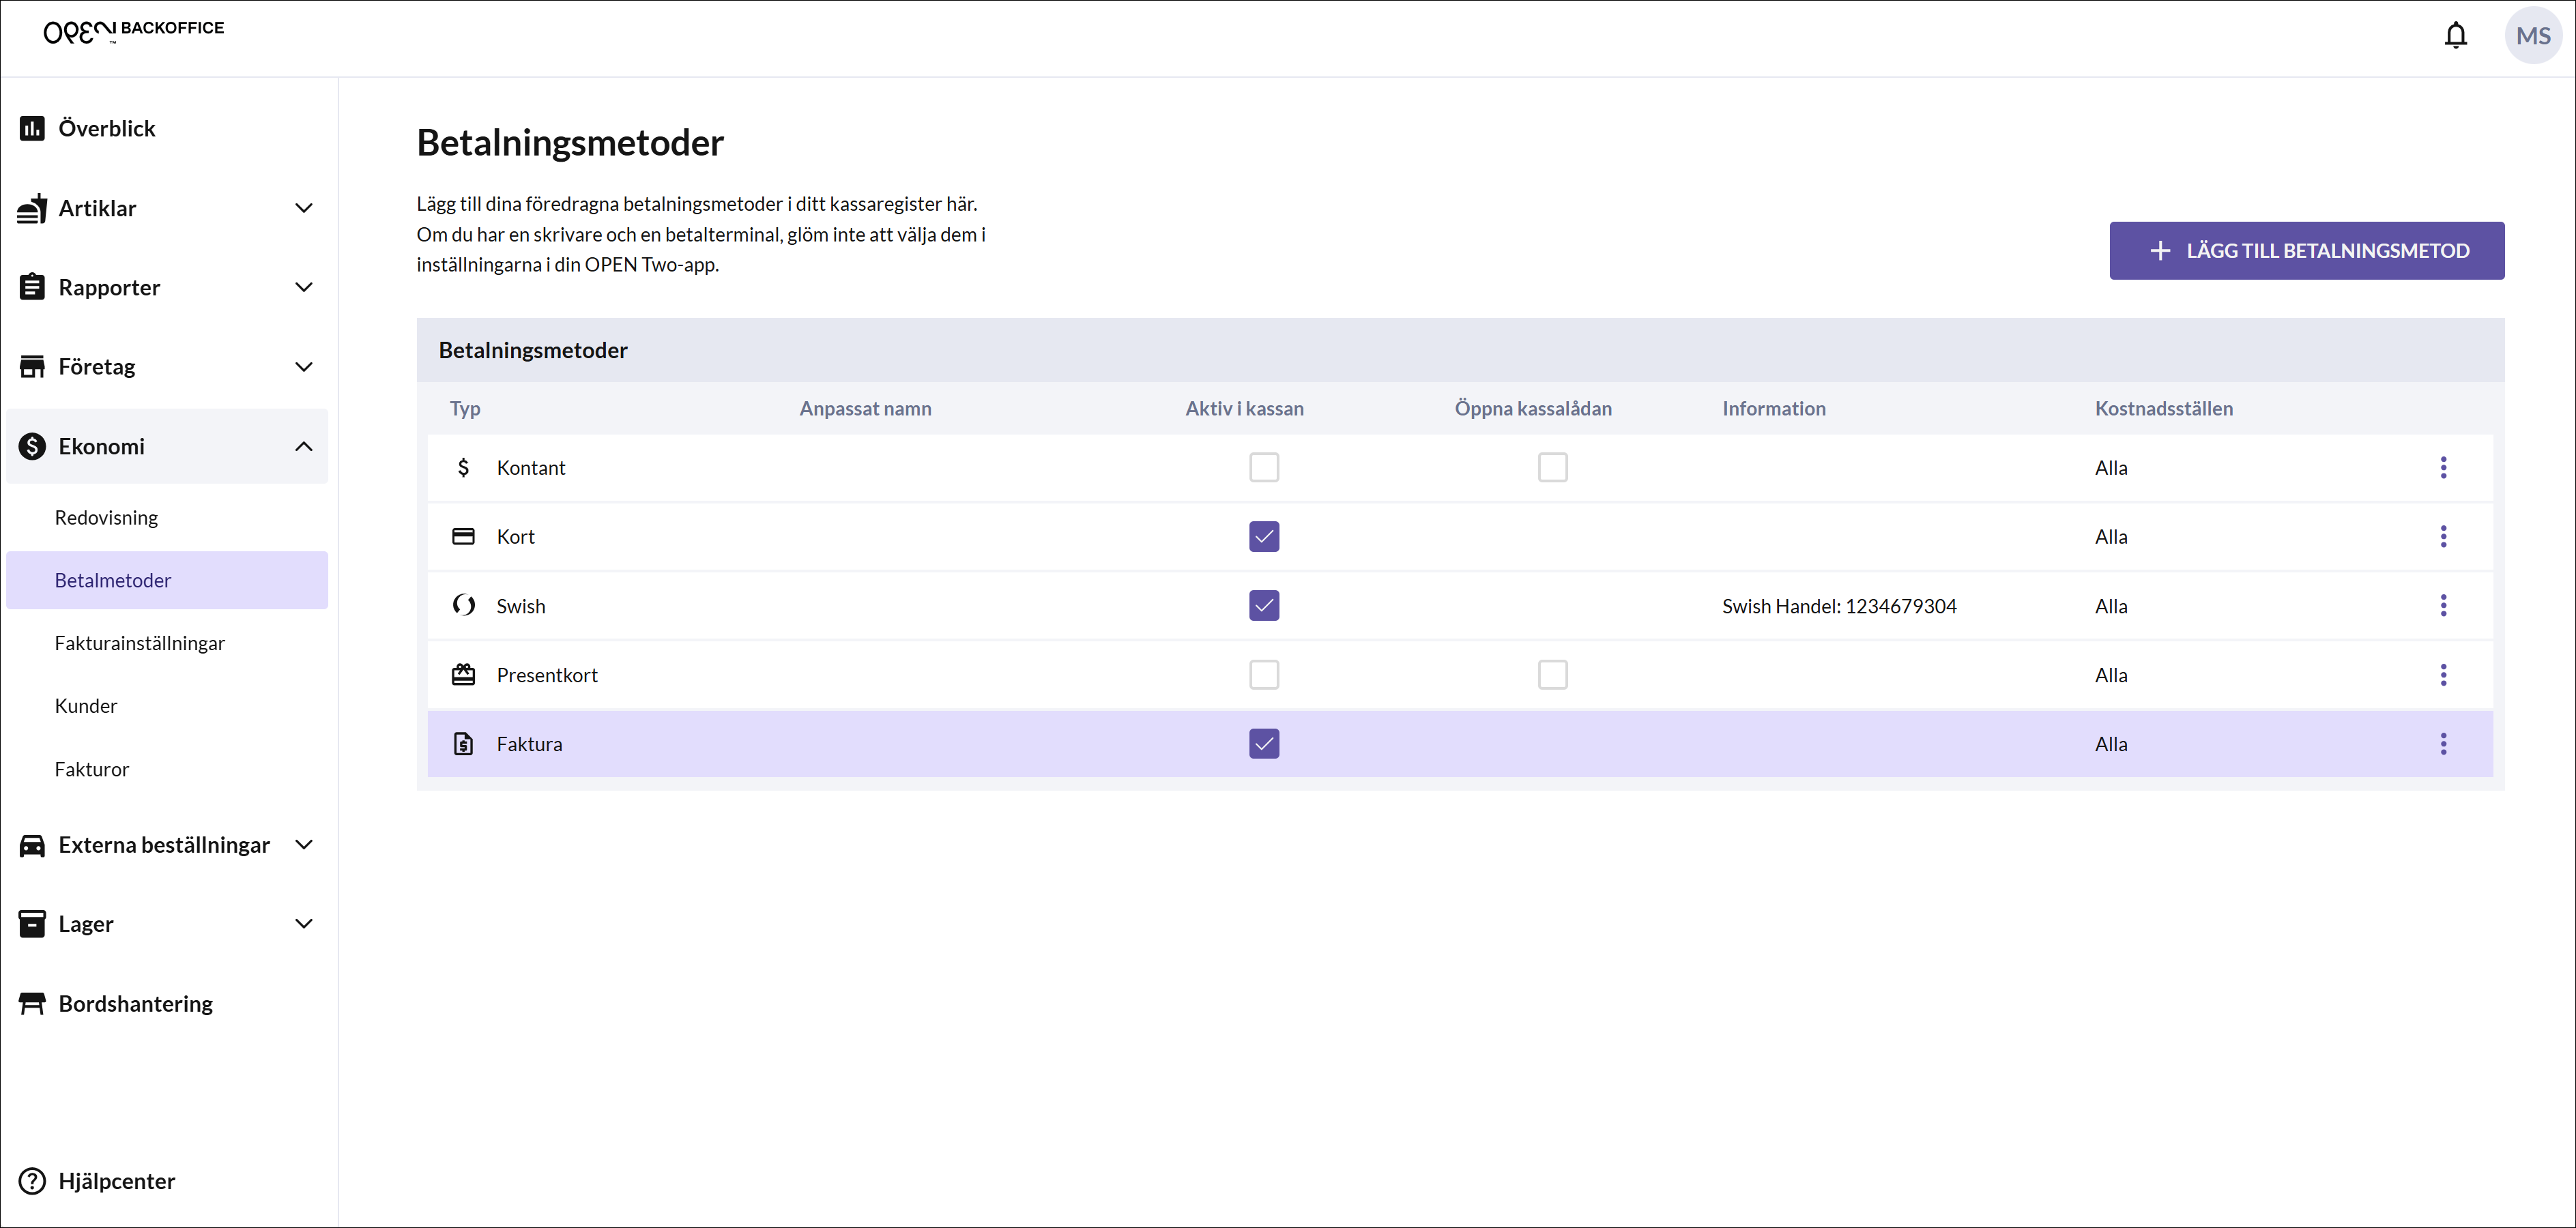The image size is (2576, 1228).
Task: Expand the Rapporter menu chevron
Action: (x=304, y=287)
